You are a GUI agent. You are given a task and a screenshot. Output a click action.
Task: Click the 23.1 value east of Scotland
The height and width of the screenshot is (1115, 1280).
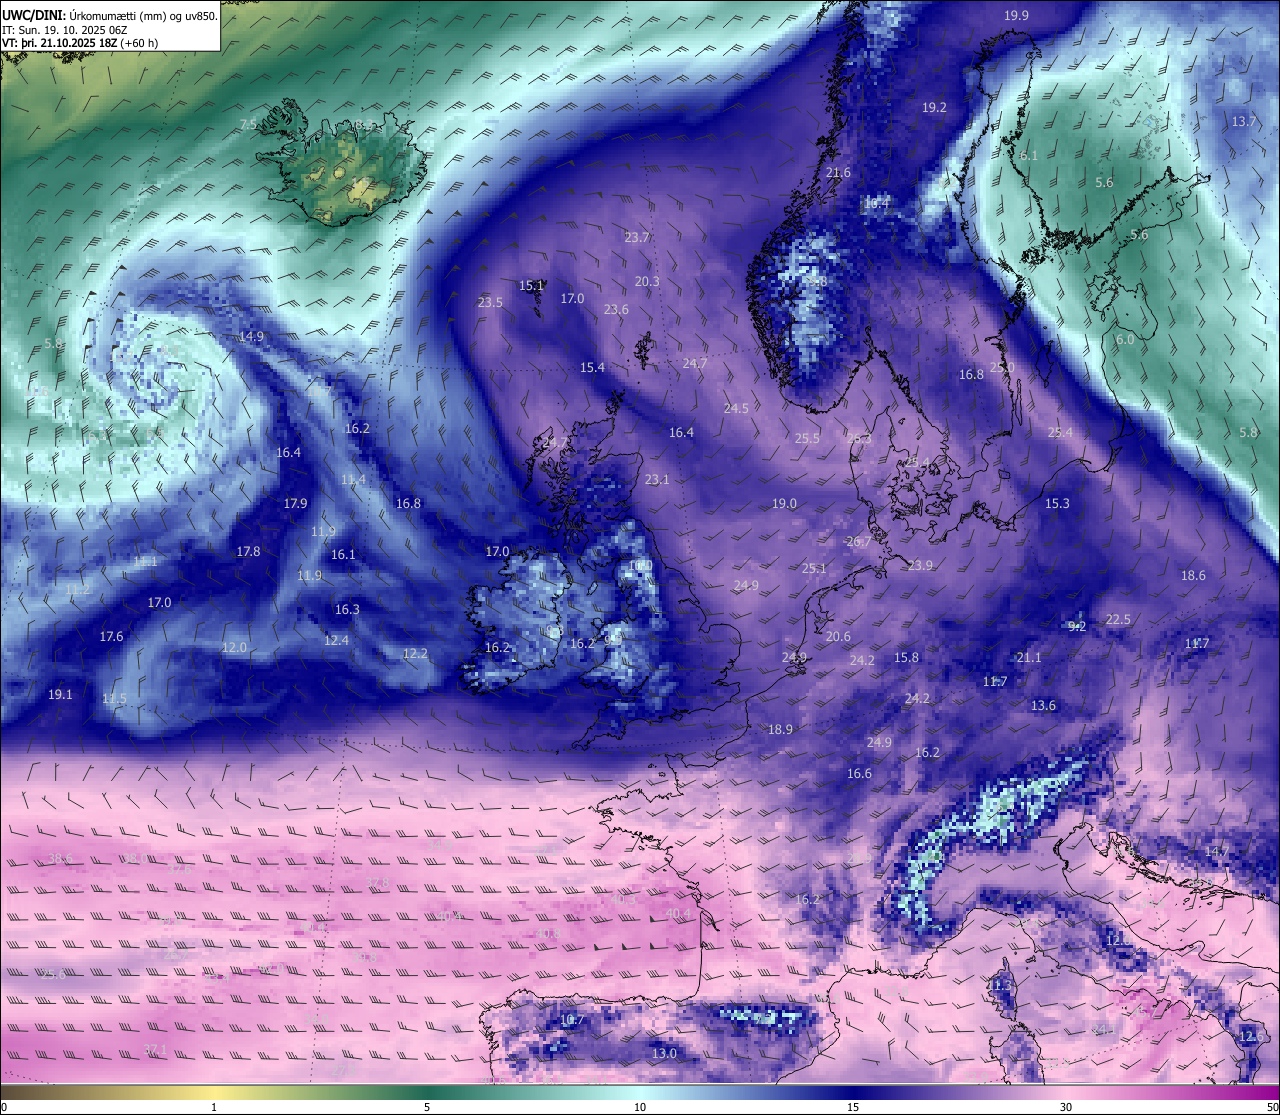tap(657, 479)
